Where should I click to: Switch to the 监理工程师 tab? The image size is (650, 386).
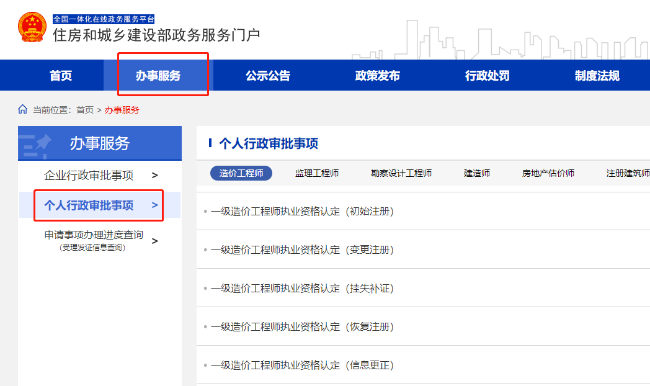pos(317,173)
